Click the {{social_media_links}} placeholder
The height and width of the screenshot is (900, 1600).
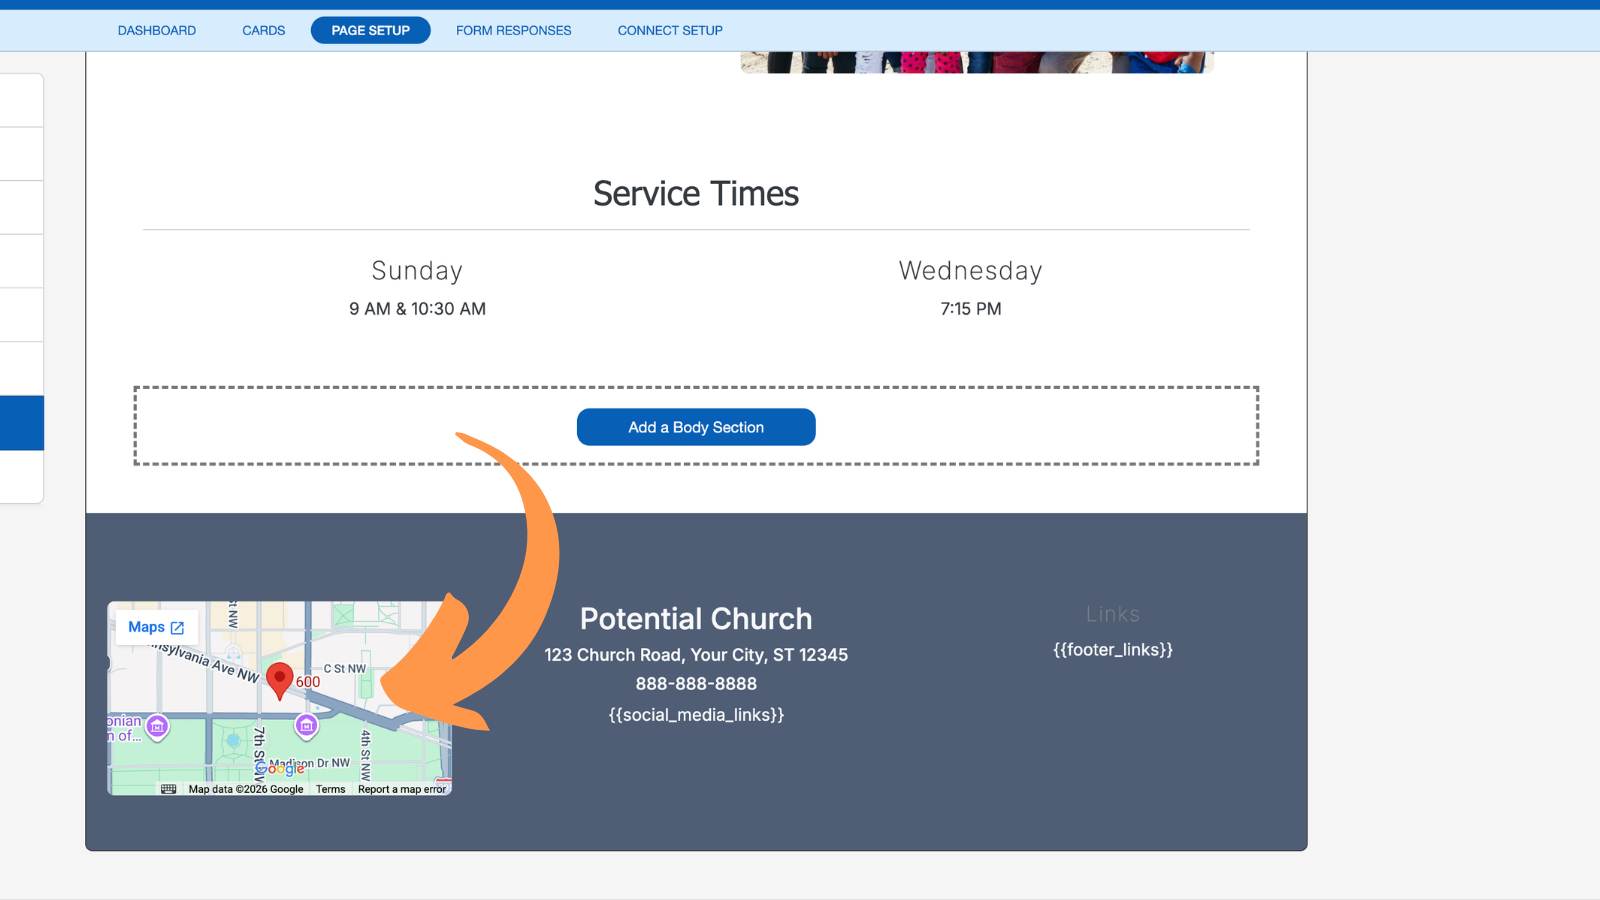pos(696,715)
